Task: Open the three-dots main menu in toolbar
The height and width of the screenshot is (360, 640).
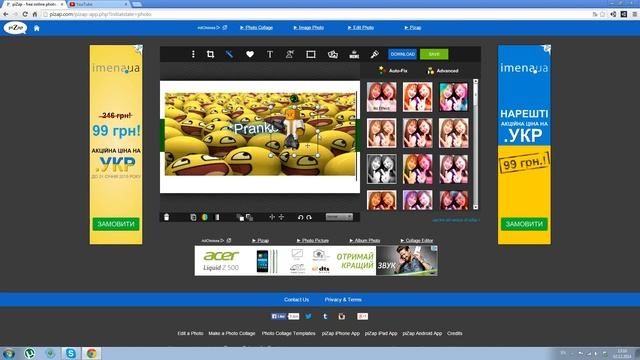Action: pos(193,54)
